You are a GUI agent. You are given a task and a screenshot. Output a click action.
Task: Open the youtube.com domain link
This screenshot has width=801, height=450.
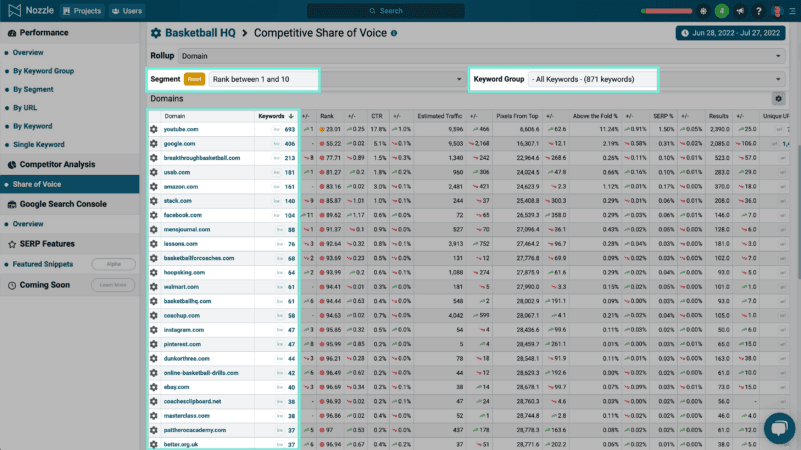pos(181,130)
